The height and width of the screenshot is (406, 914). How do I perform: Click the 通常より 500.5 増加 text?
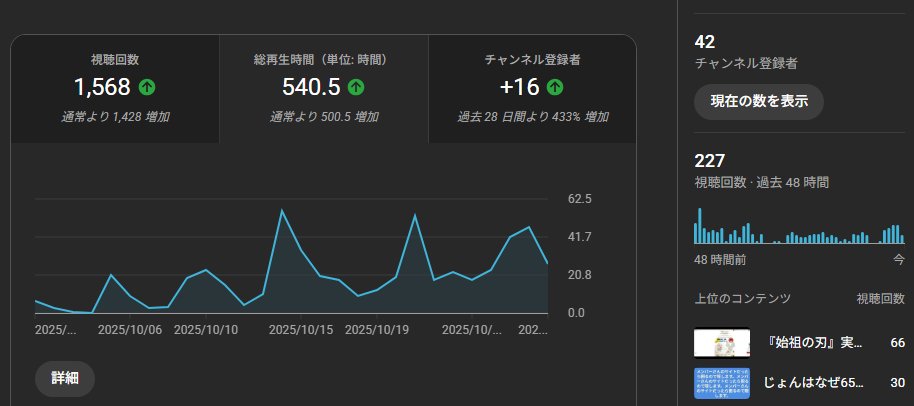pos(324,117)
